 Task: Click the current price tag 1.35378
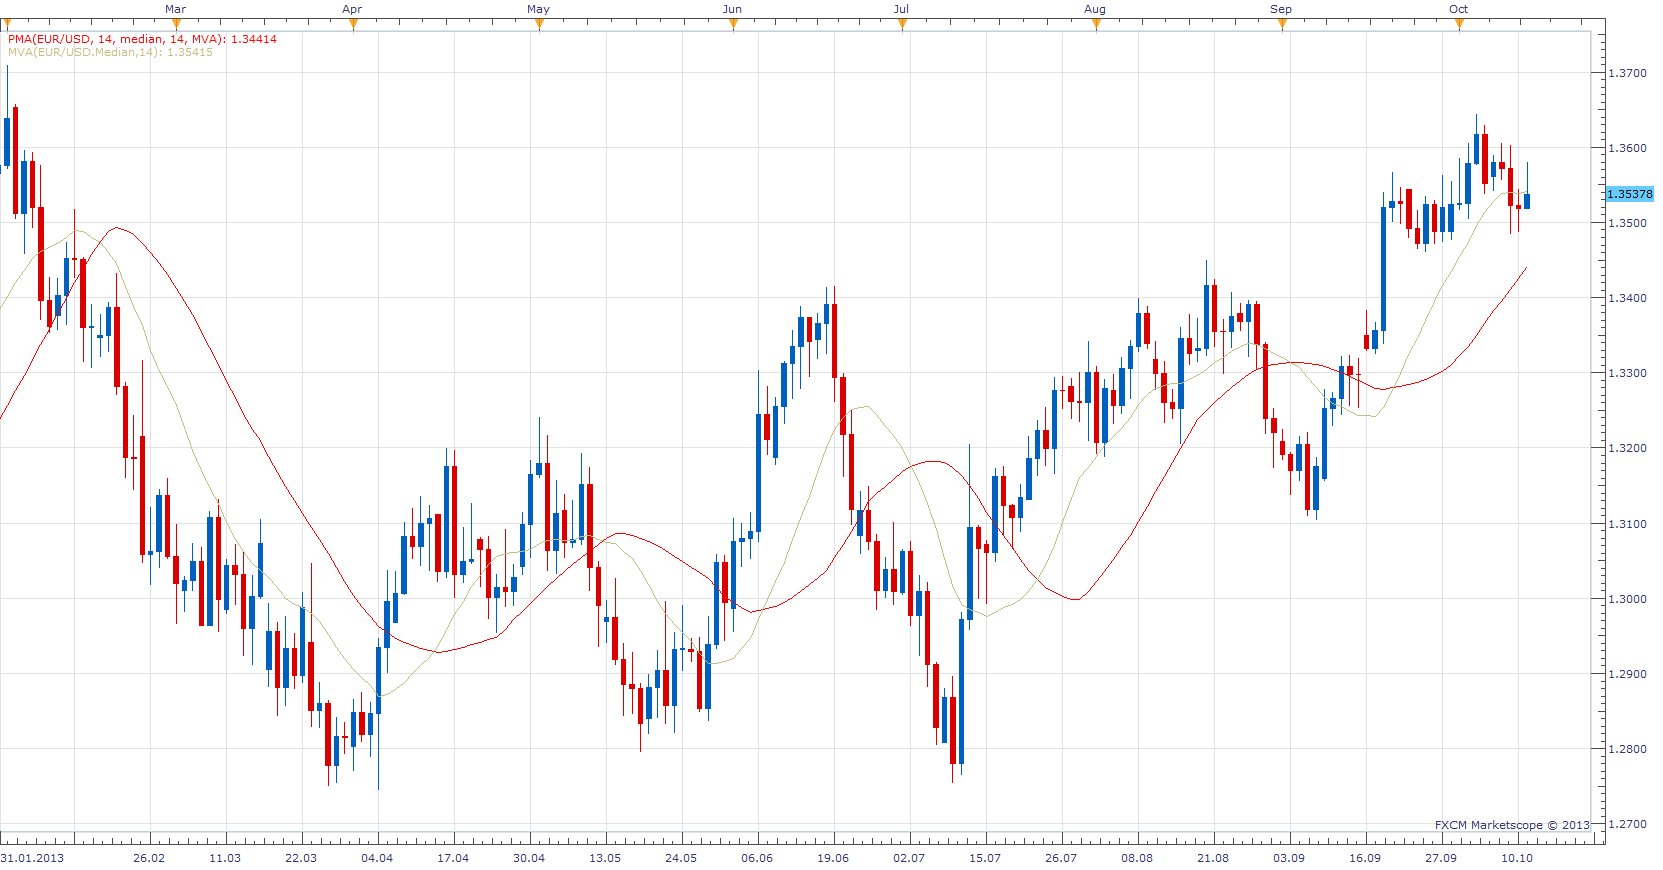[x=1629, y=194]
